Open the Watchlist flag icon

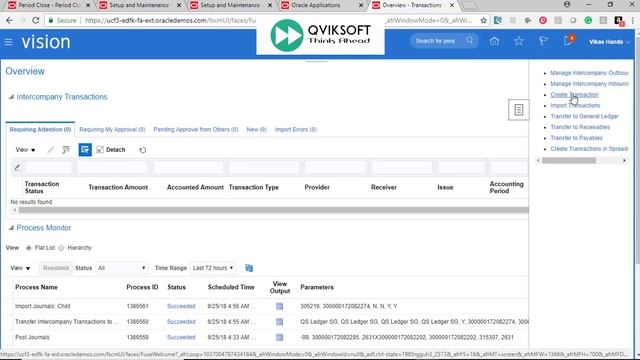click(543, 41)
